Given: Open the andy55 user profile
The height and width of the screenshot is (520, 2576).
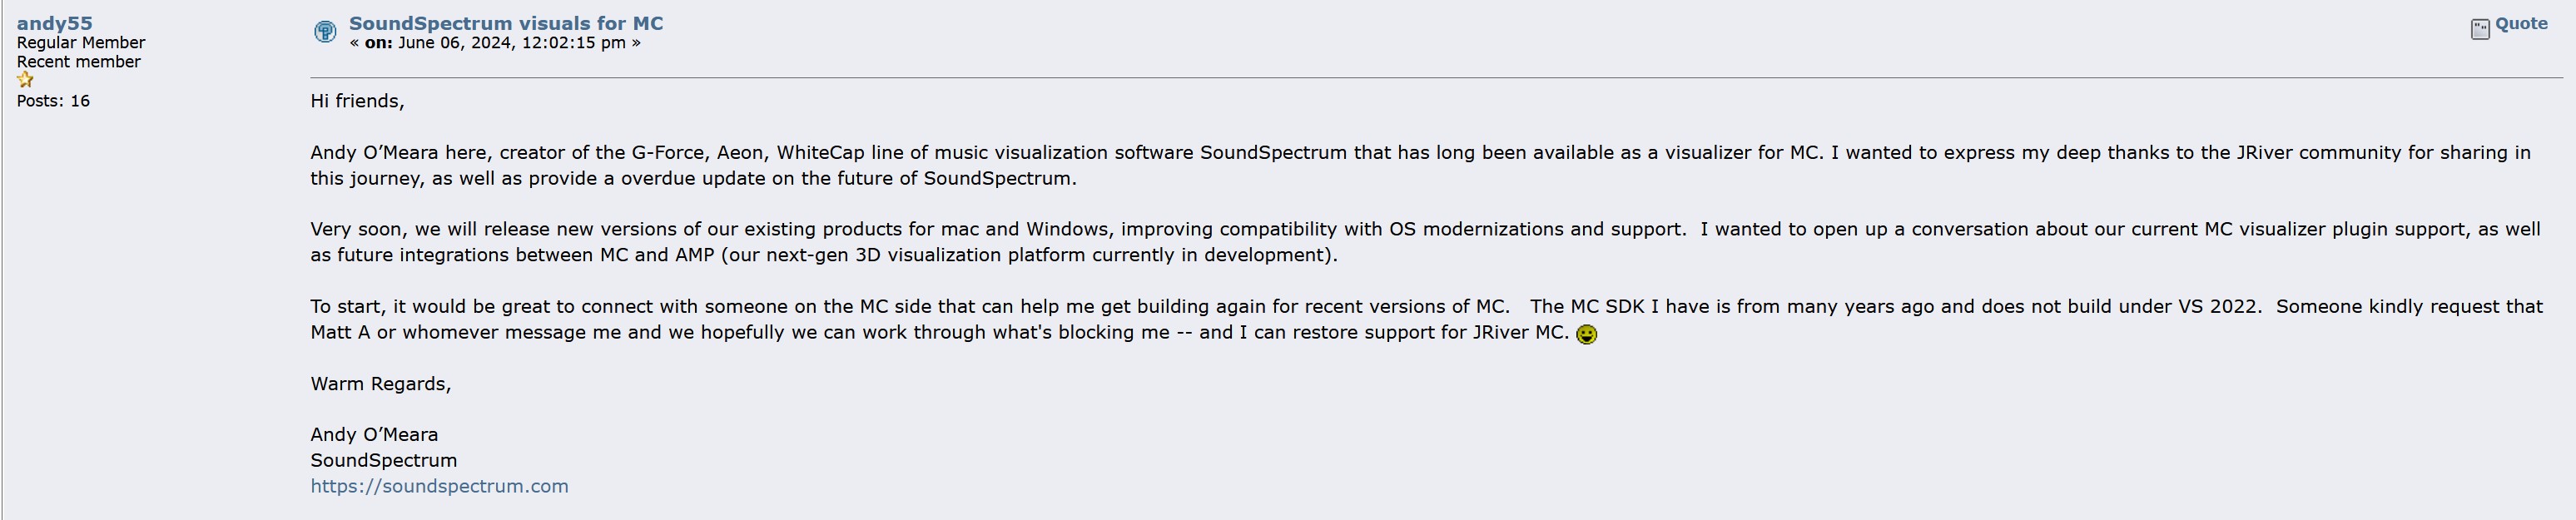Looking at the screenshot, I should tap(54, 23).
